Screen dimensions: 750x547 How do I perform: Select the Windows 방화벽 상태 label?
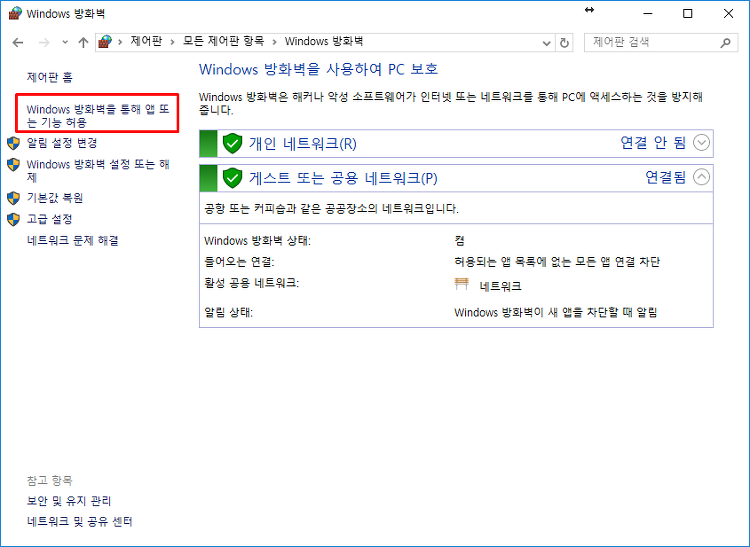point(257,241)
